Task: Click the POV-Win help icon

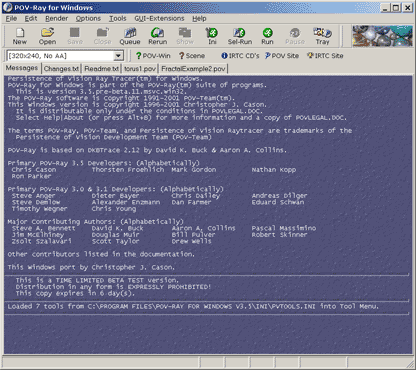Action: [x=153, y=56]
